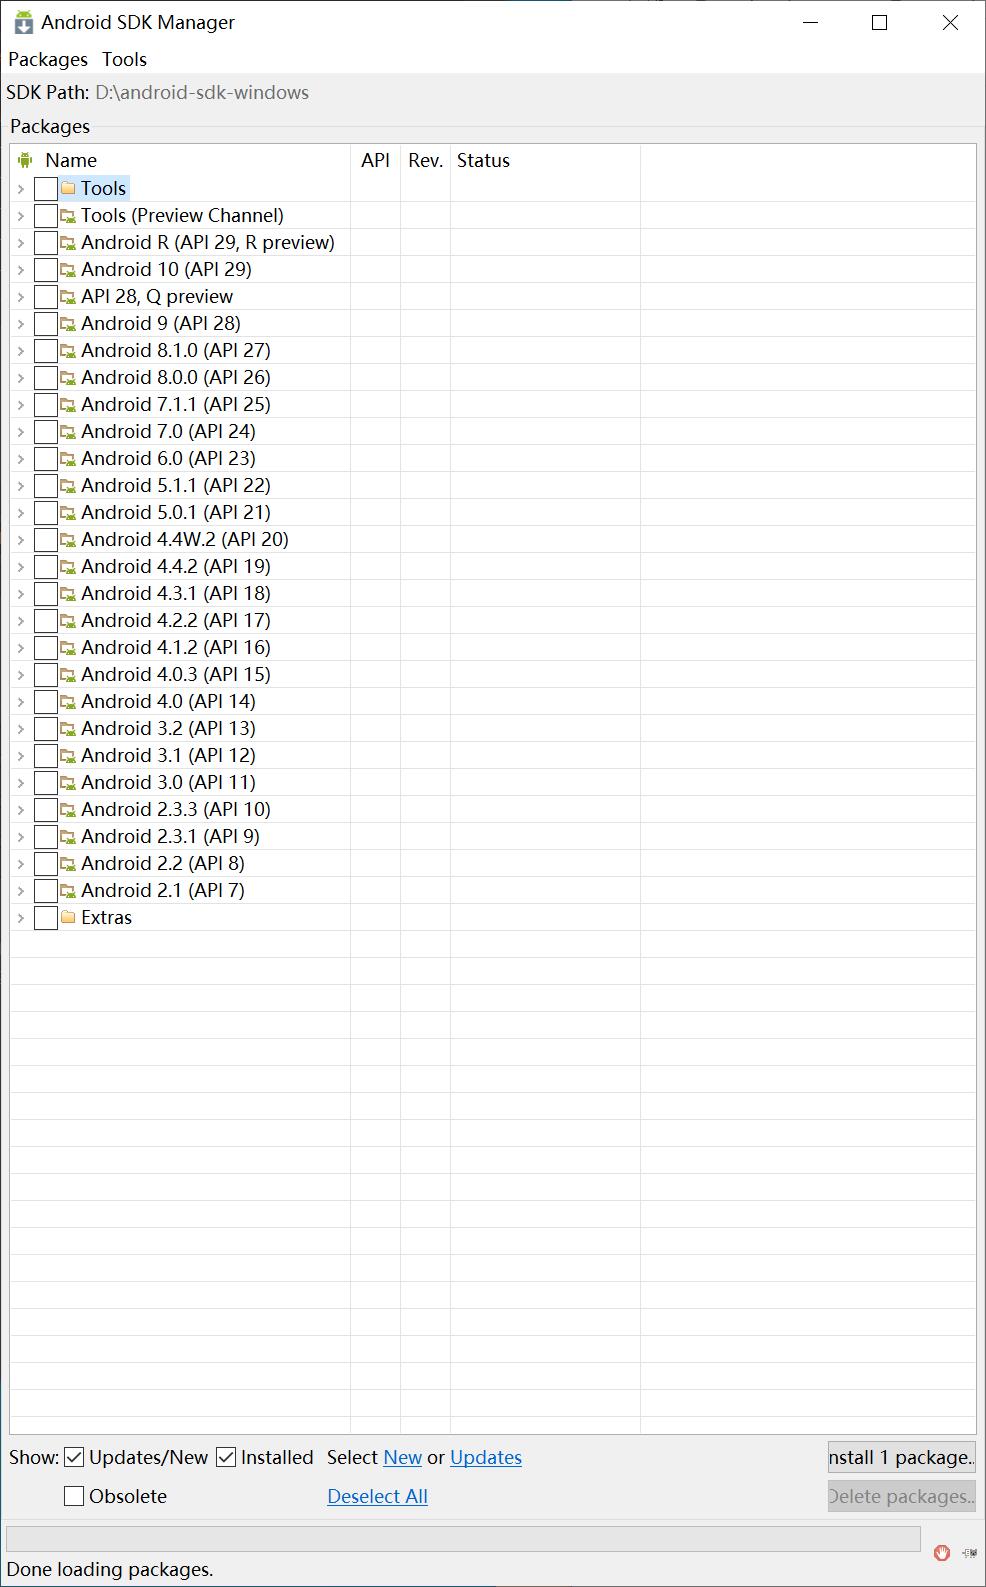Click the Android 2.1 (API 7) folder icon
The height and width of the screenshot is (1587, 986).
68,890
